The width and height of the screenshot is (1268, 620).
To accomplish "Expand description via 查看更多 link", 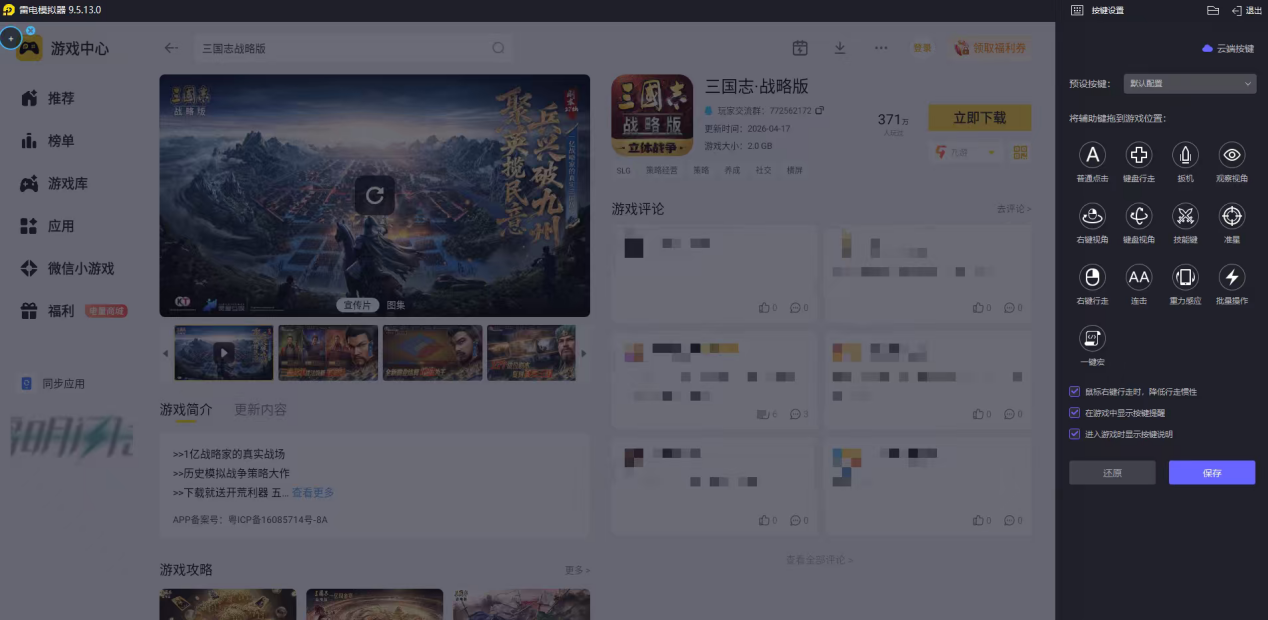I will click(x=313, y=493).
